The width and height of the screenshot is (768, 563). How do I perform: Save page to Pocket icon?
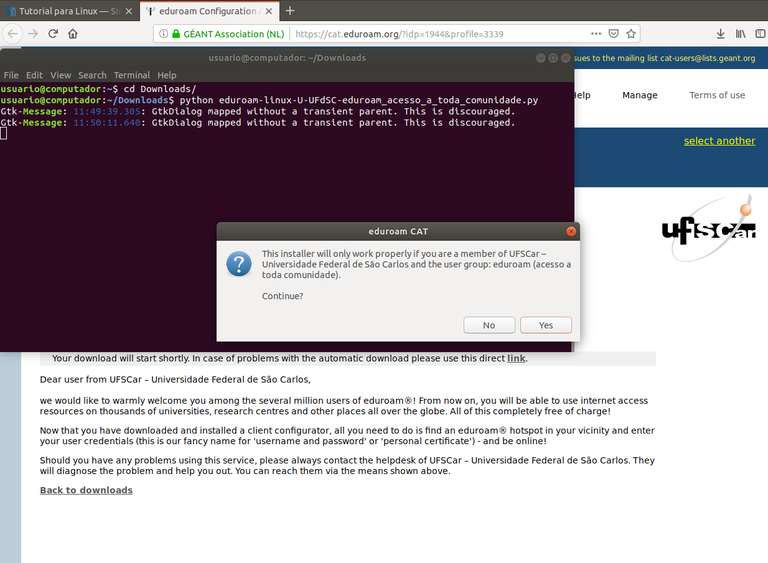click(613, 34)
